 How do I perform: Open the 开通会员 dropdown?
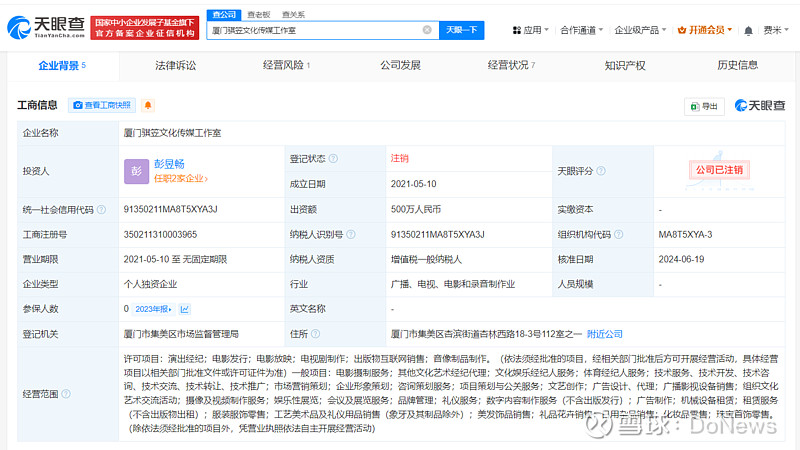pos(705,30)
